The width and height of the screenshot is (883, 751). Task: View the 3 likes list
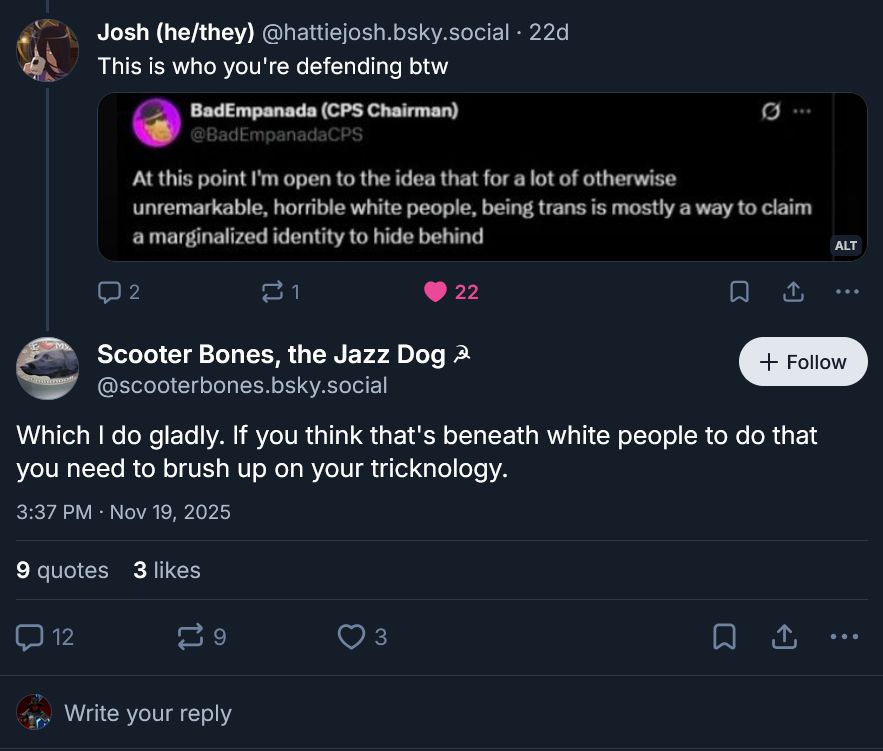pyautogui.click(x=166, y=570)
